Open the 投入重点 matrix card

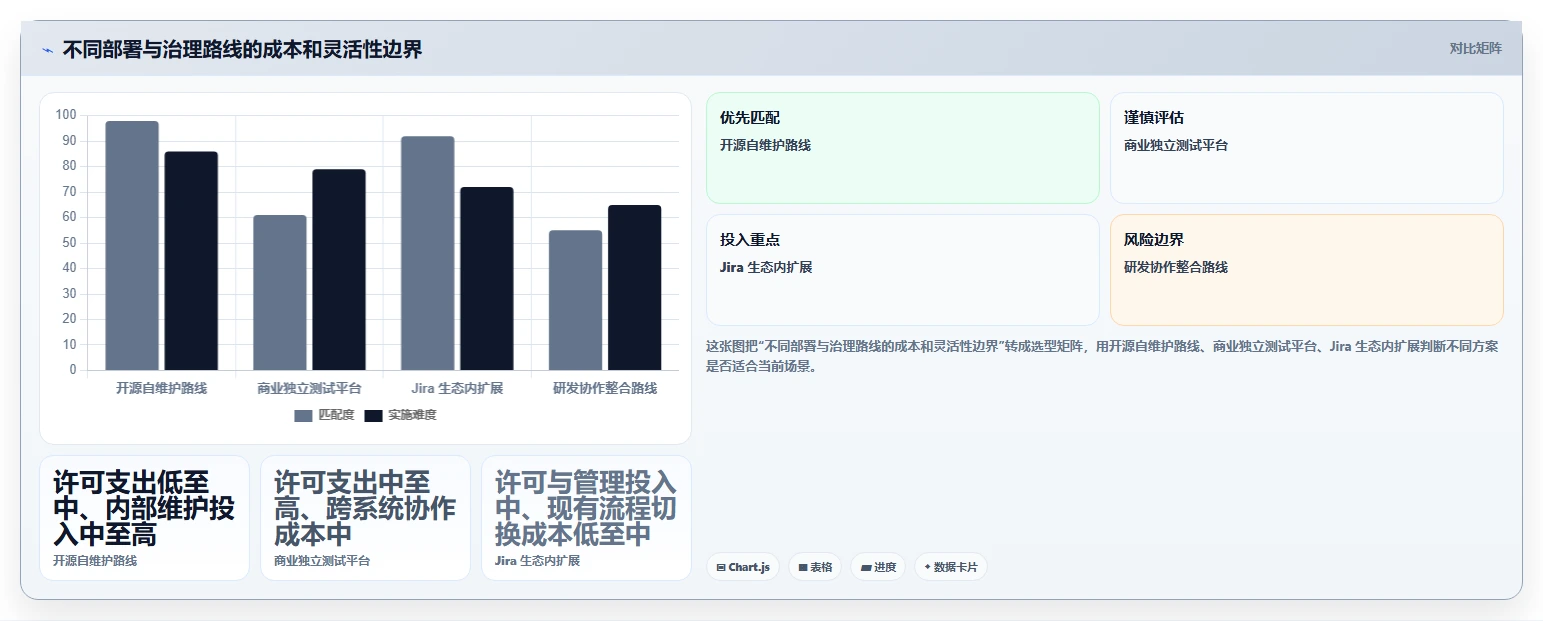click(x=903, y=270)
